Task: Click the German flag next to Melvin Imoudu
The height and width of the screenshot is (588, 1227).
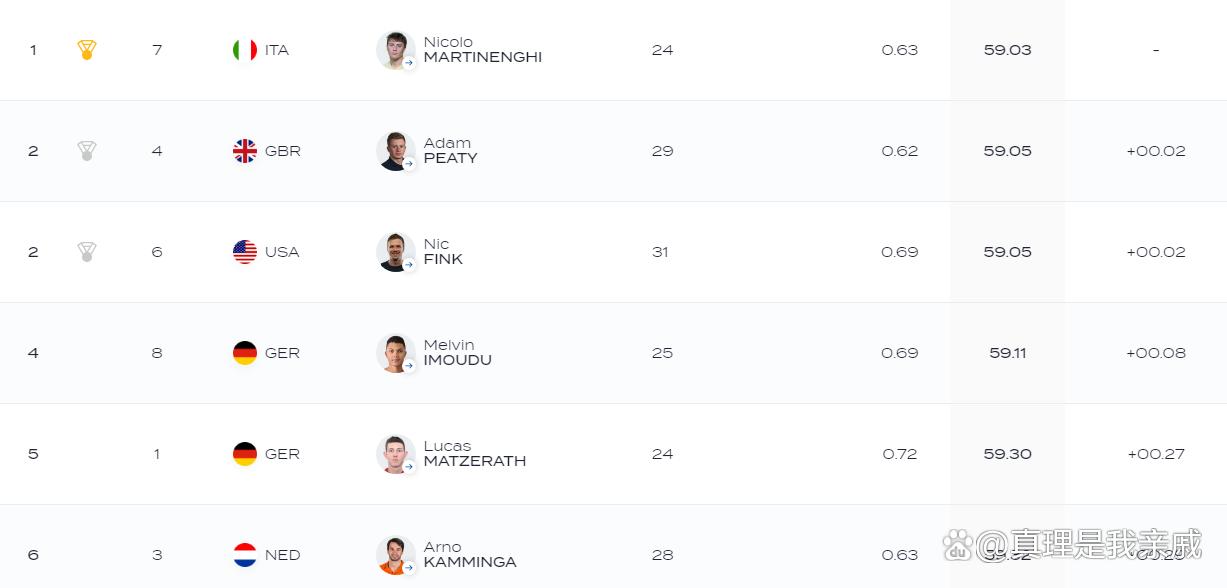Action: (245, 353)
